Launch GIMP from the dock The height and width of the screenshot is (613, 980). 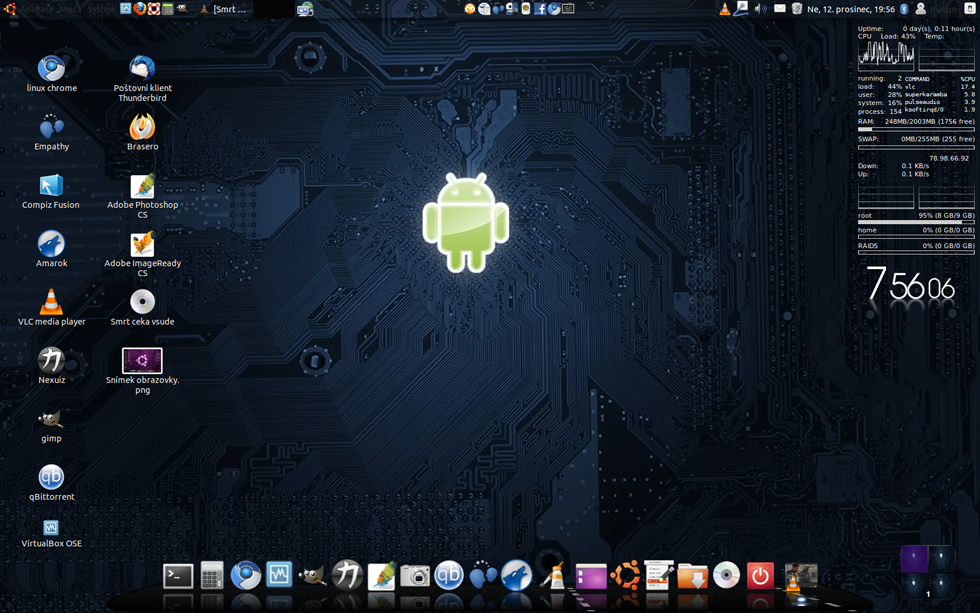[312, 575]
